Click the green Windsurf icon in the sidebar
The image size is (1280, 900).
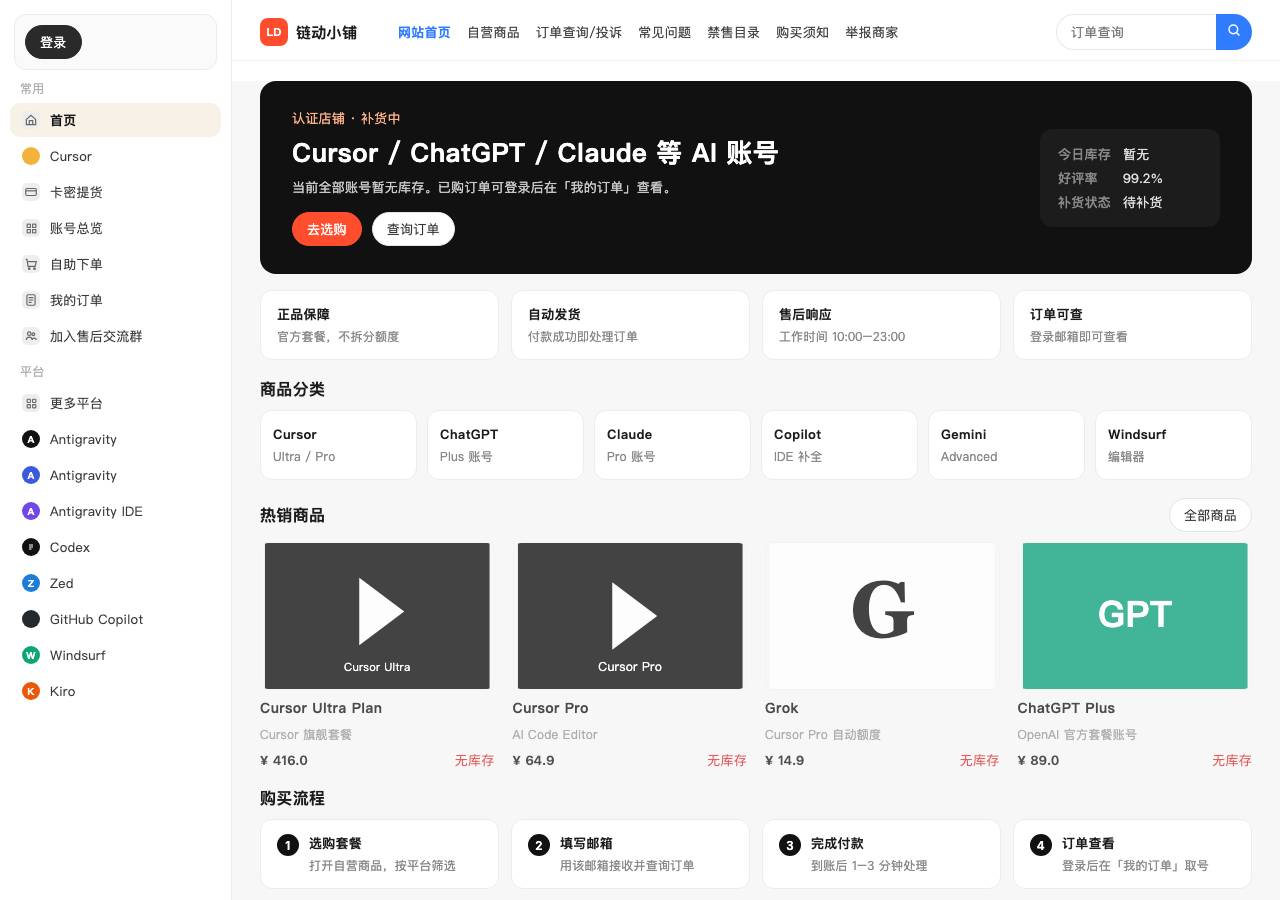31,655
